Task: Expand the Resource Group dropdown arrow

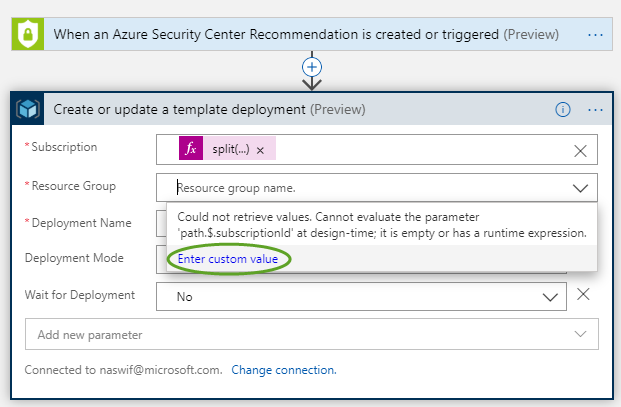Action: coord(580,188)
